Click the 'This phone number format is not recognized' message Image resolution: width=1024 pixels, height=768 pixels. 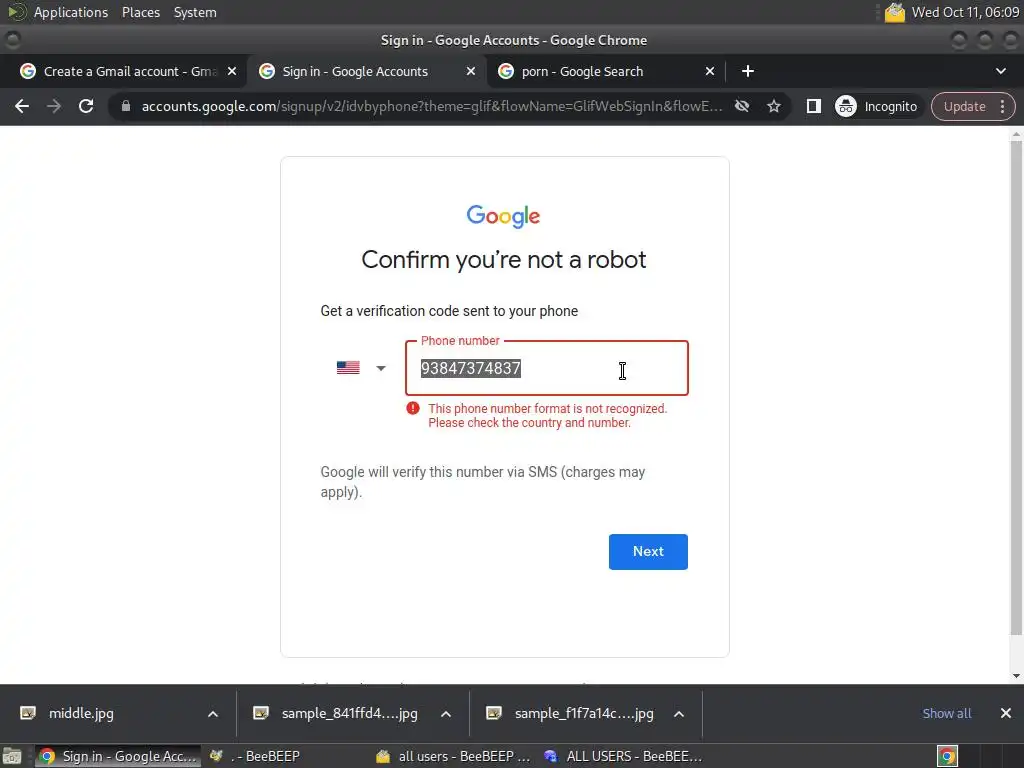(x=547, y=415)
